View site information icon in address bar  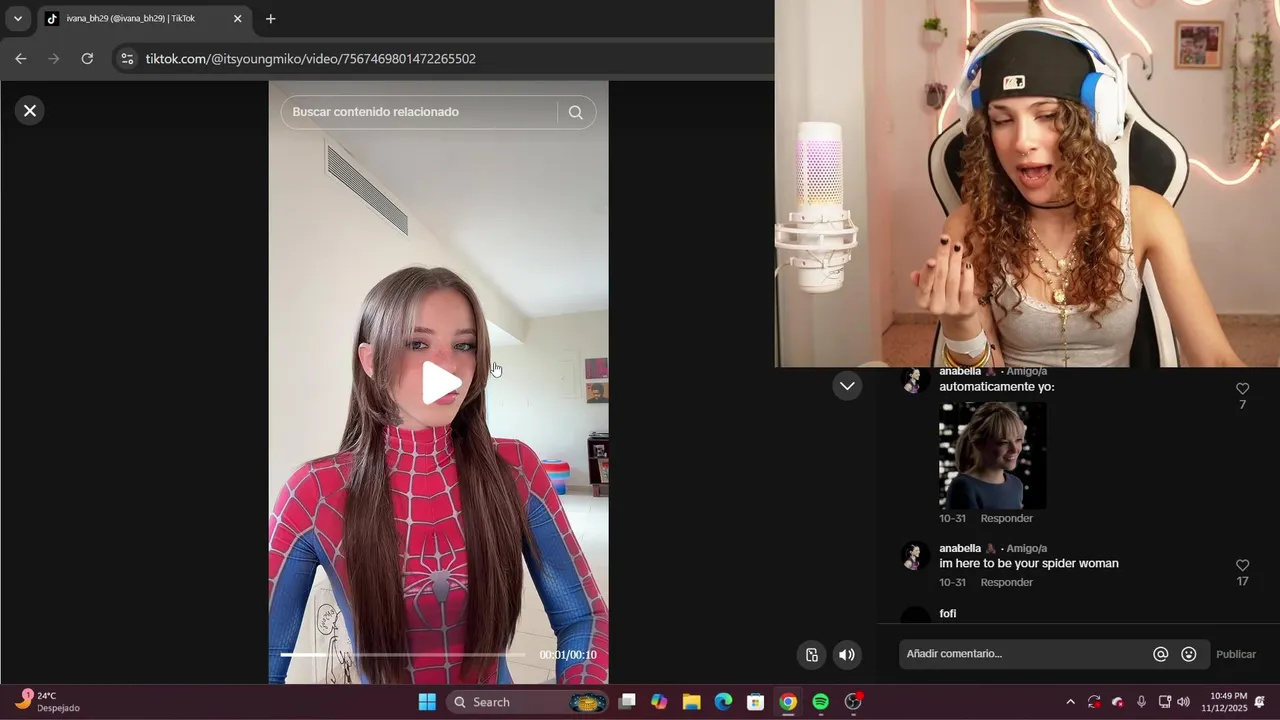pos(127,59)
